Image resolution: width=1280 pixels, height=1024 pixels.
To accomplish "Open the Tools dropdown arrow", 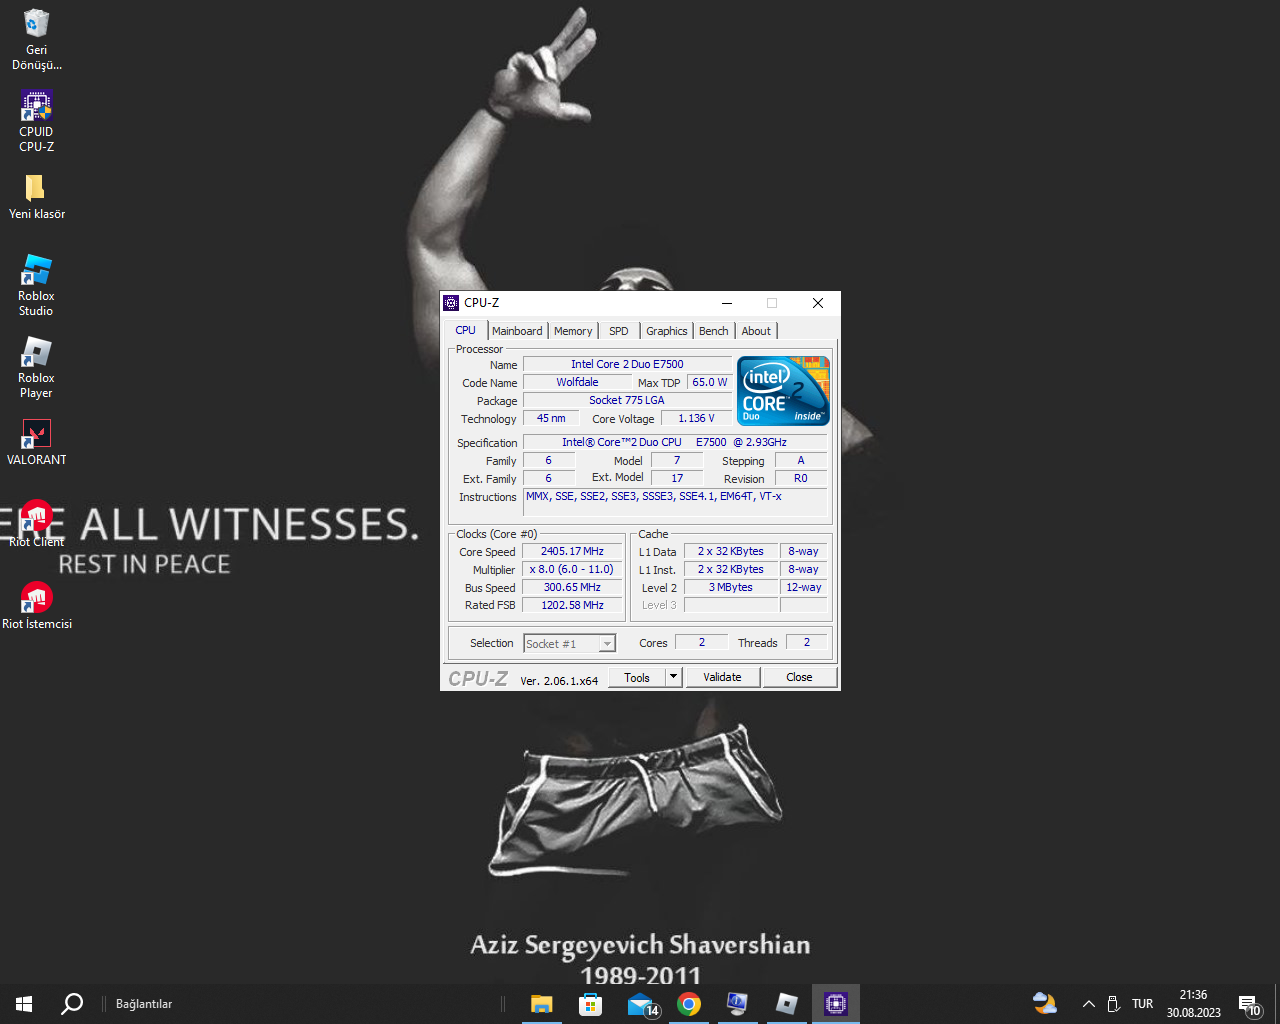I will point(673,677).
